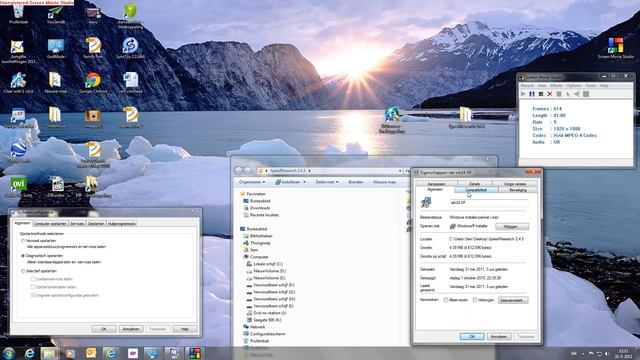Toggle Opstartonderdelen laden checkbox
Image resolution: width=640 pixels, height=360 pixels.
[x=33, y=287]
